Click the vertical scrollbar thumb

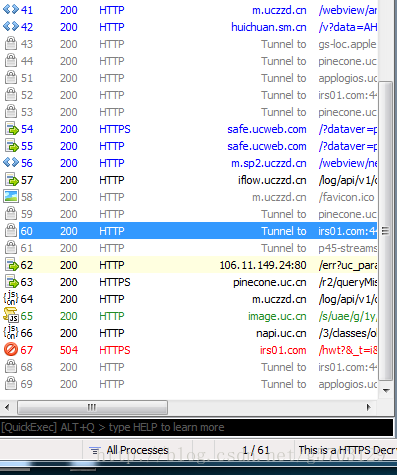(x=386, y=230)
